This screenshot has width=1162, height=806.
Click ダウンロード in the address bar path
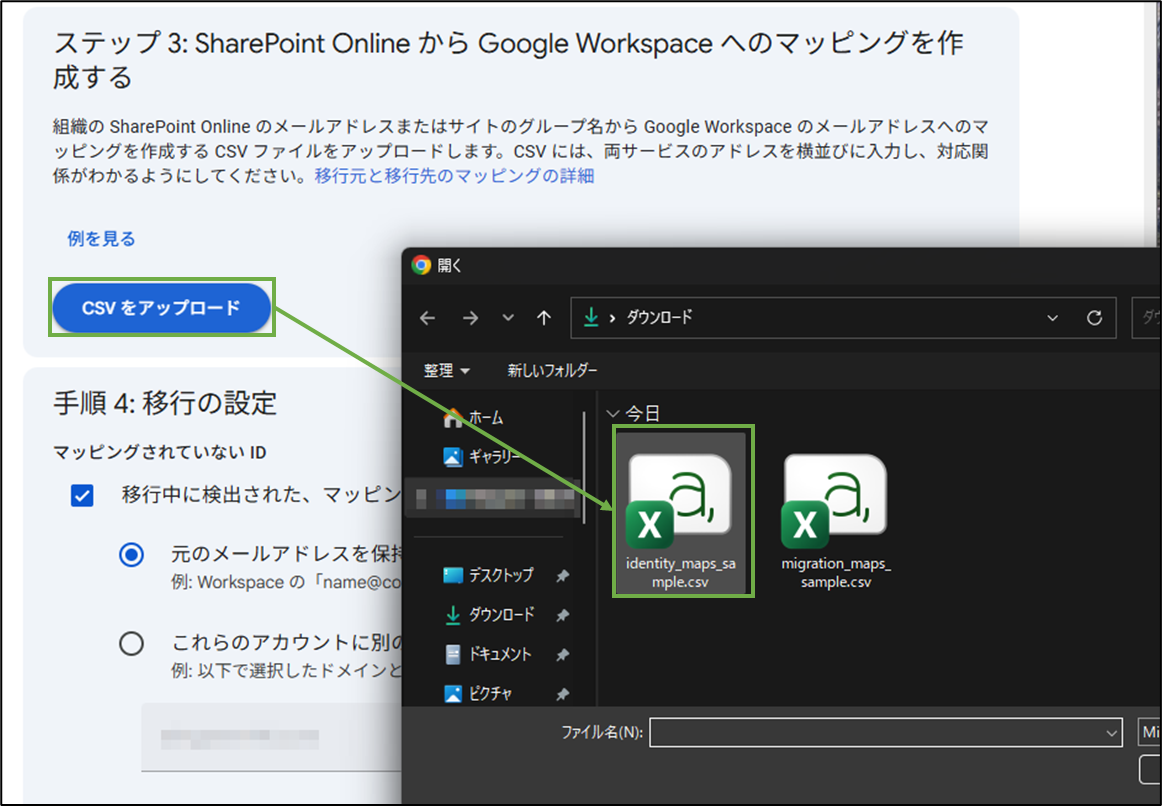(659, 317)
